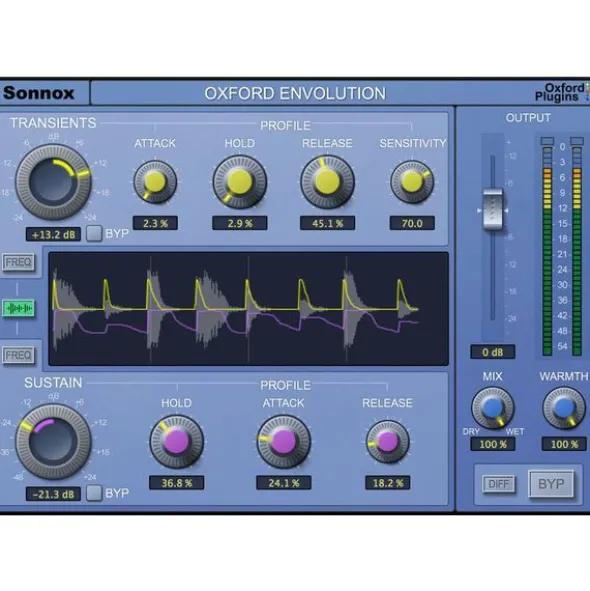Viewport: 590px width, 591px height.
Task: Toggle the Sustain BYP checkbox
Action: pos(94,493)
